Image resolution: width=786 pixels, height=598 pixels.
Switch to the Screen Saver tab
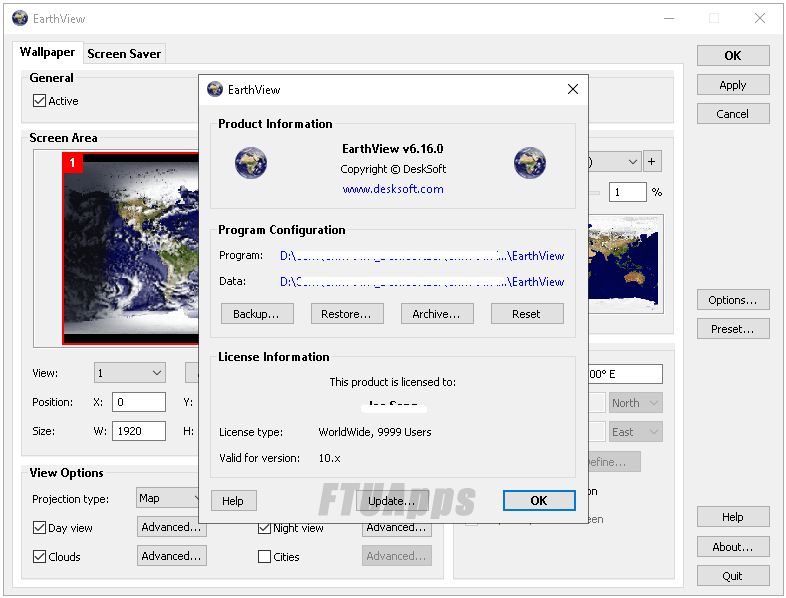(x=124, y=53)
